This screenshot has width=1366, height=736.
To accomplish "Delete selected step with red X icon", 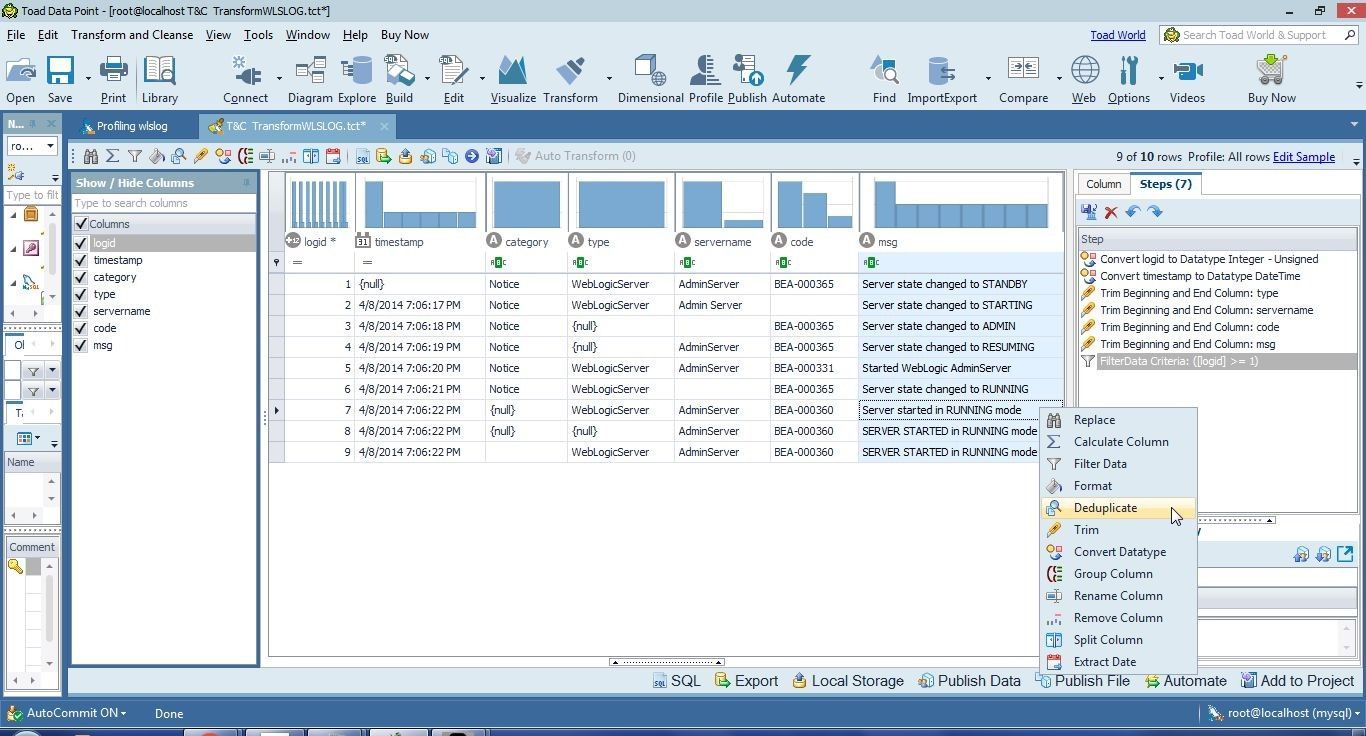I will point(1111,212).
